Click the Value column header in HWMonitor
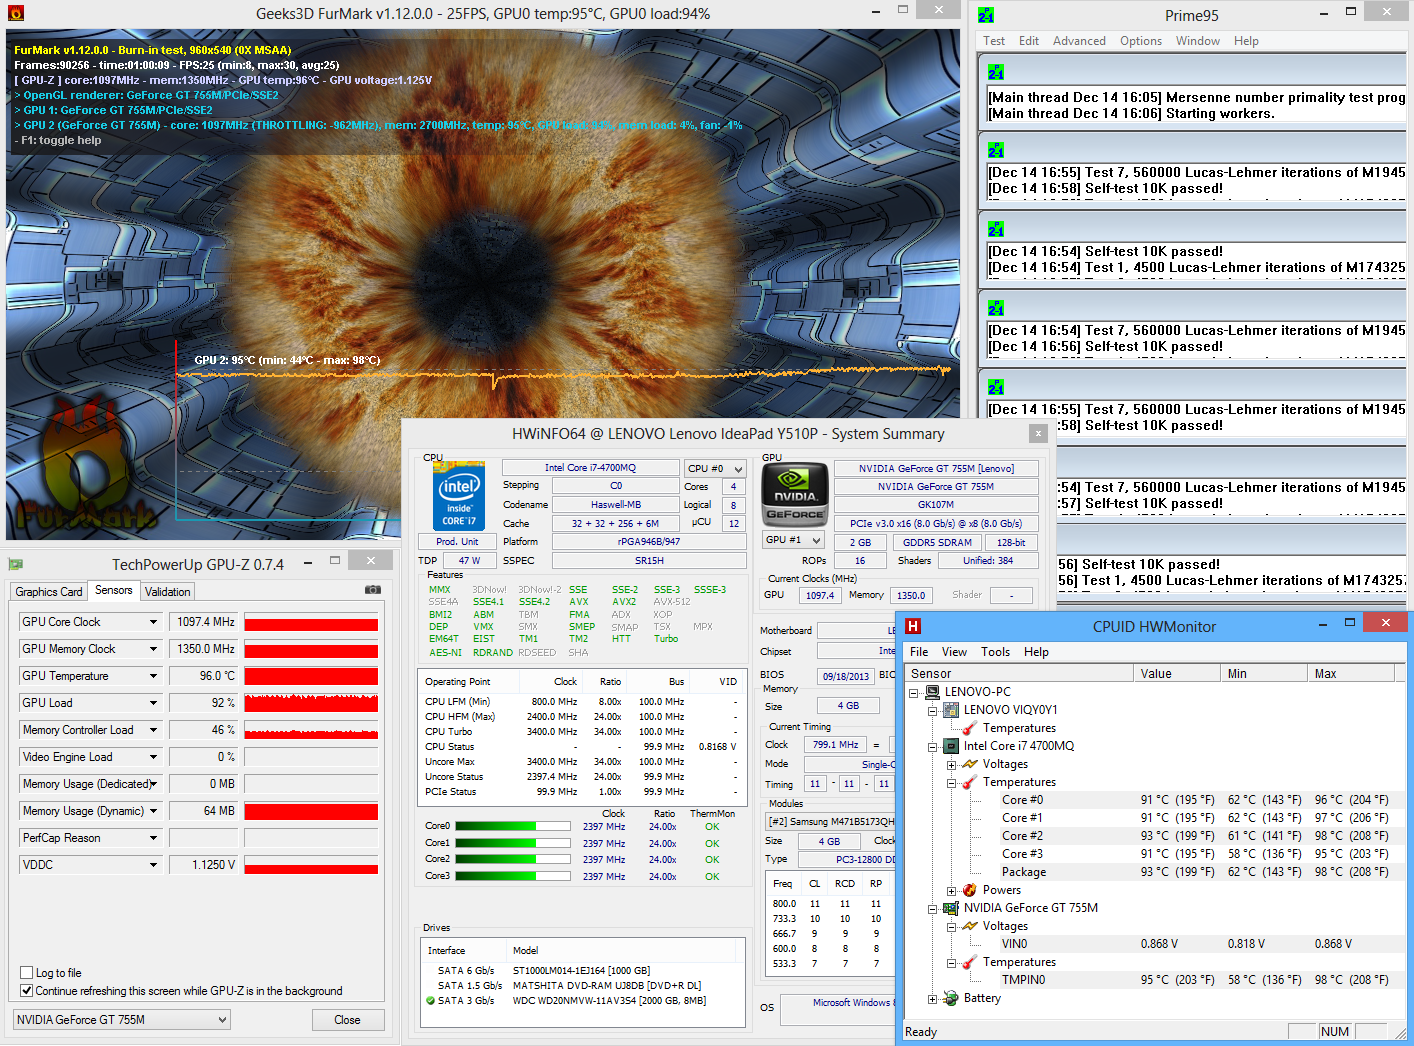1414x1046 pixels. click(x=1177, y=674)
